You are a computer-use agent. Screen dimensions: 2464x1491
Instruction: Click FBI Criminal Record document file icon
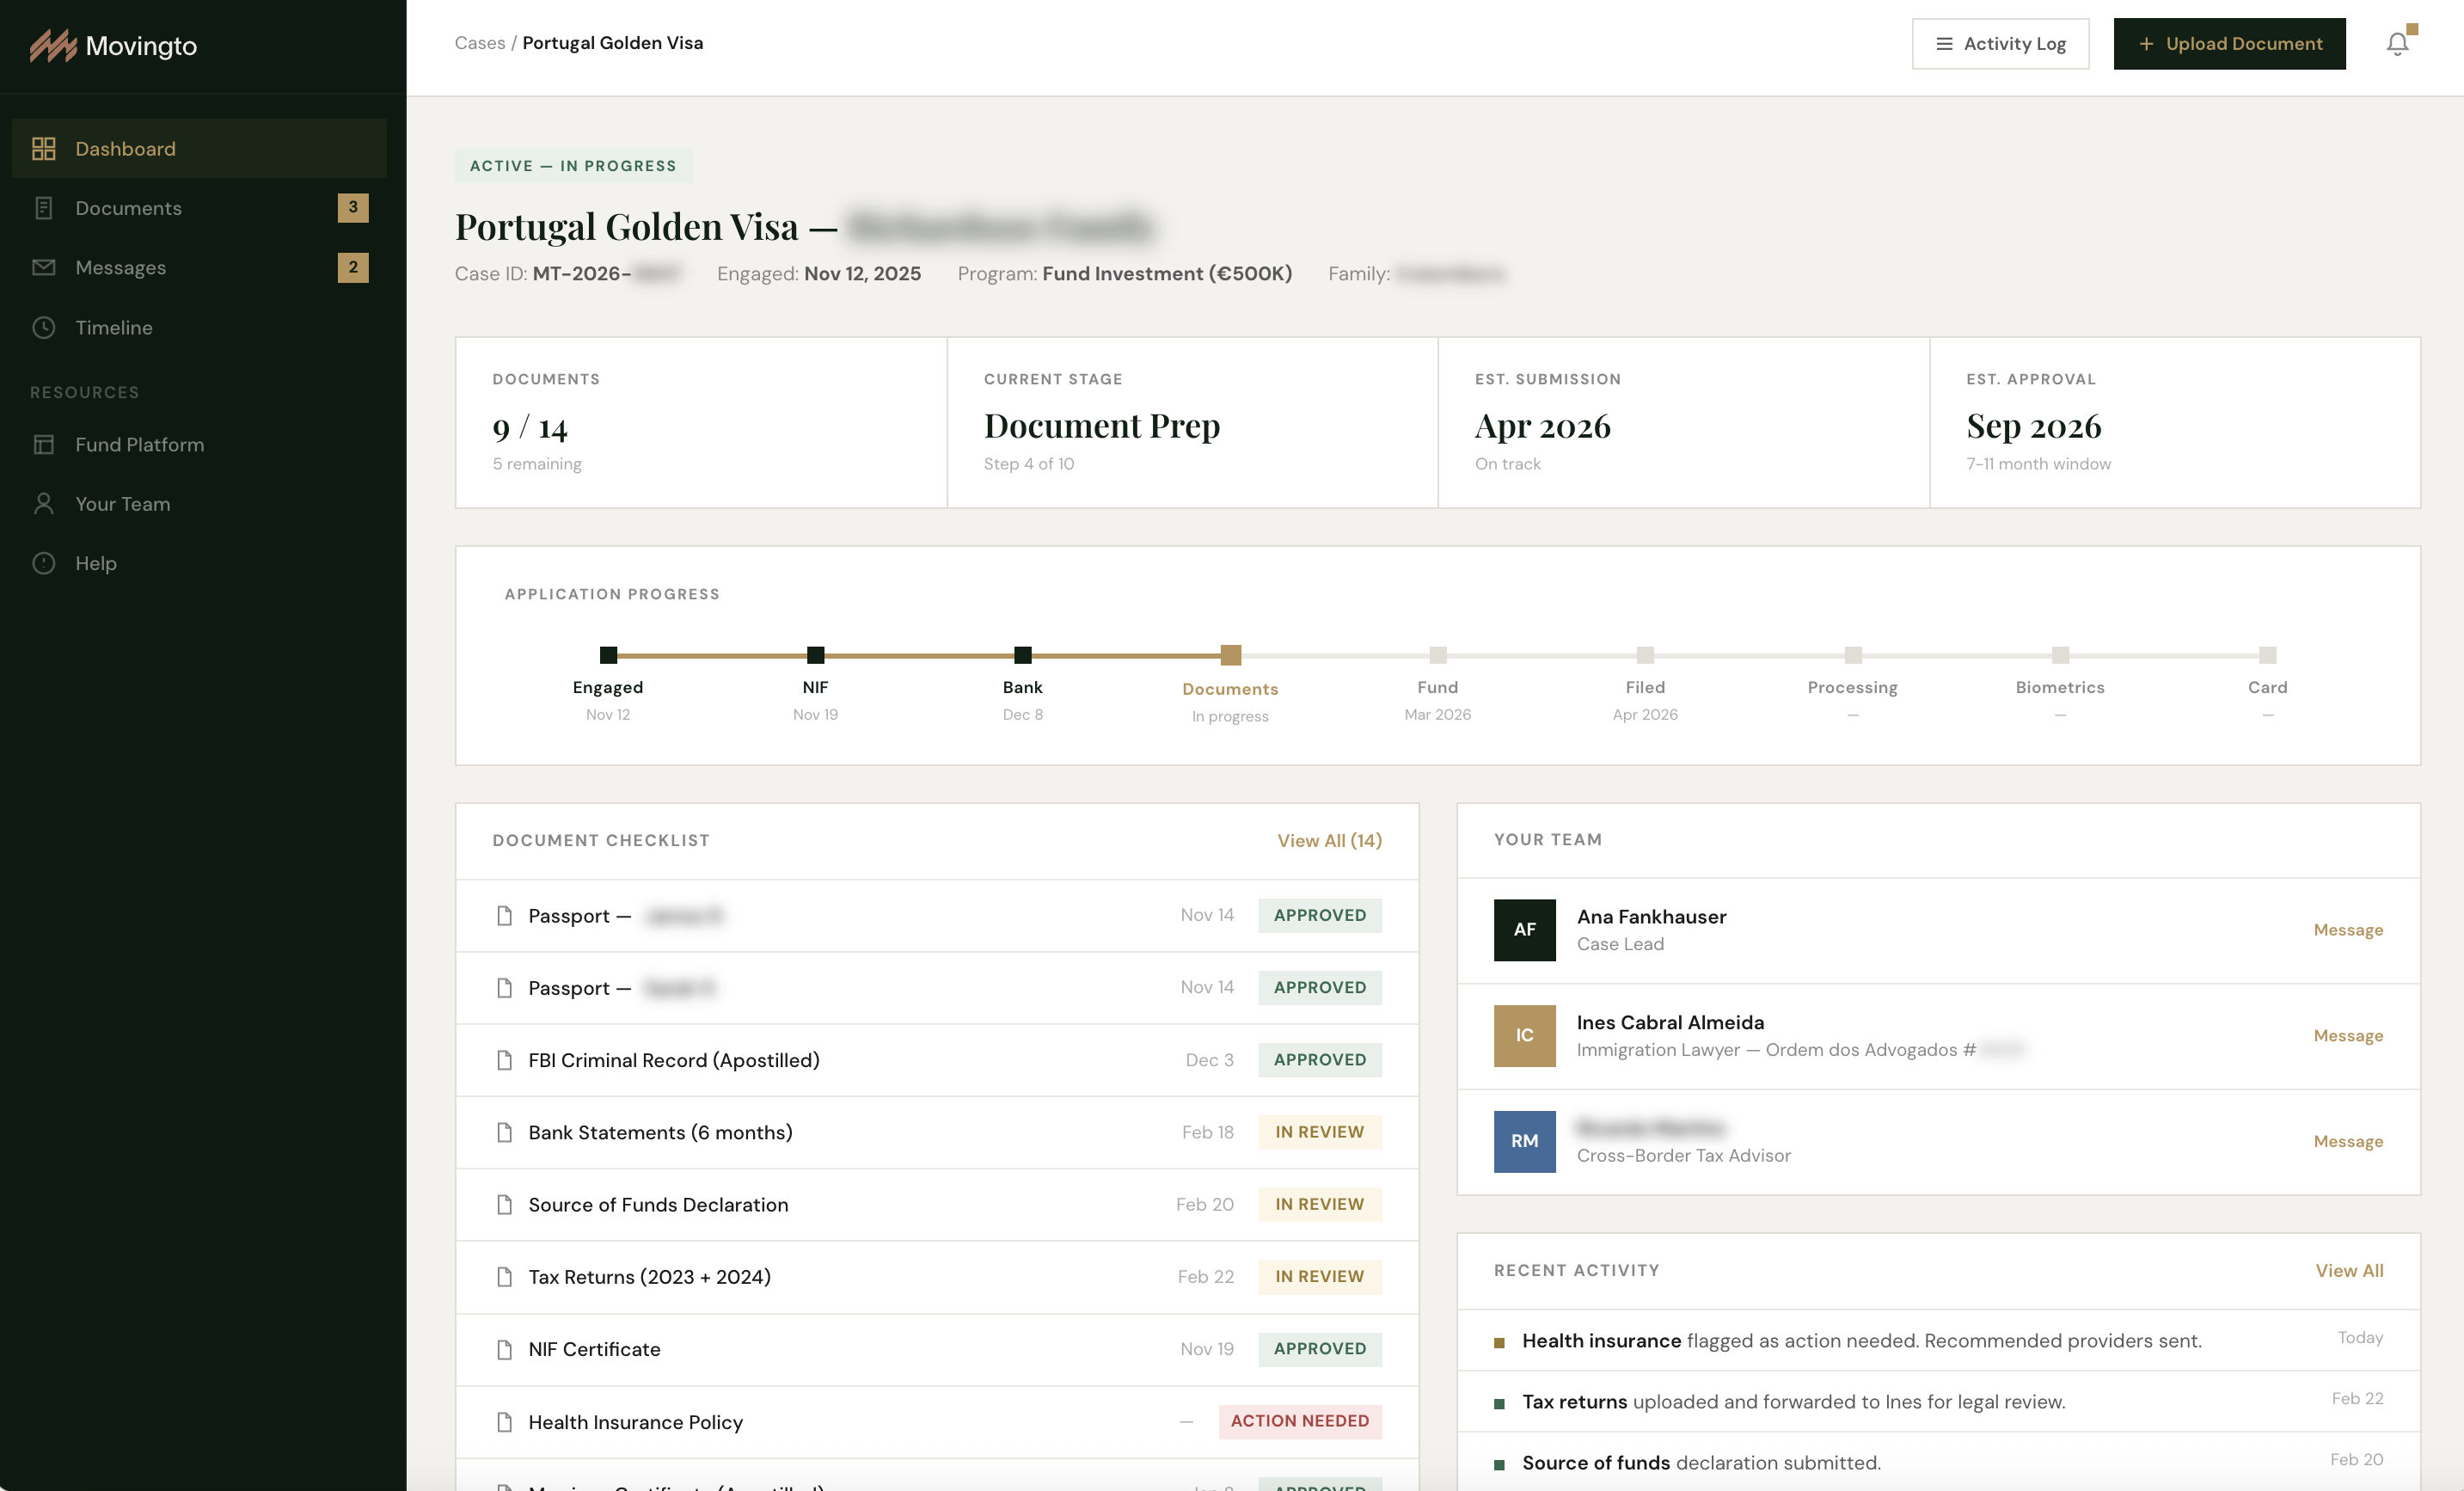click(505, 1060)
